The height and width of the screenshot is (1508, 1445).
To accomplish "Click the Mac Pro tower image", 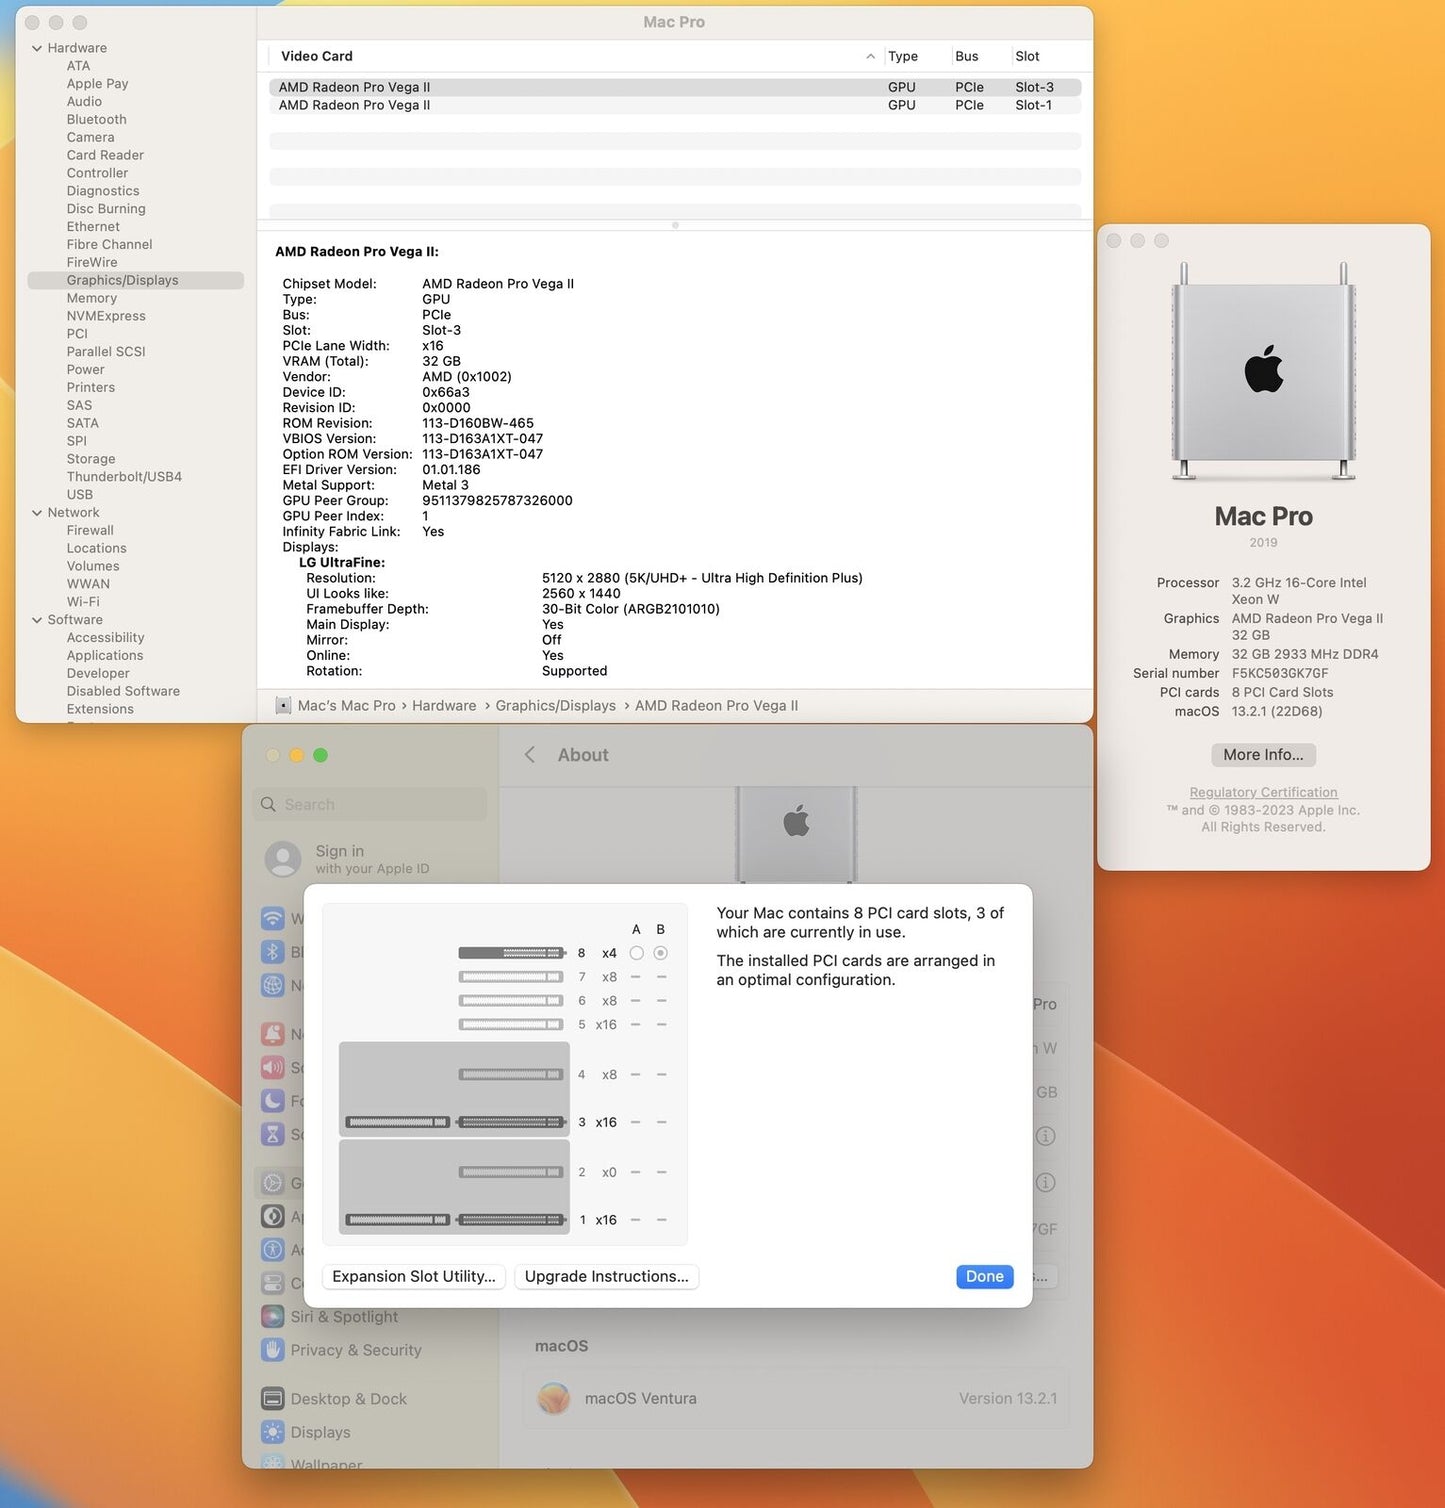I will point(1264,372).
